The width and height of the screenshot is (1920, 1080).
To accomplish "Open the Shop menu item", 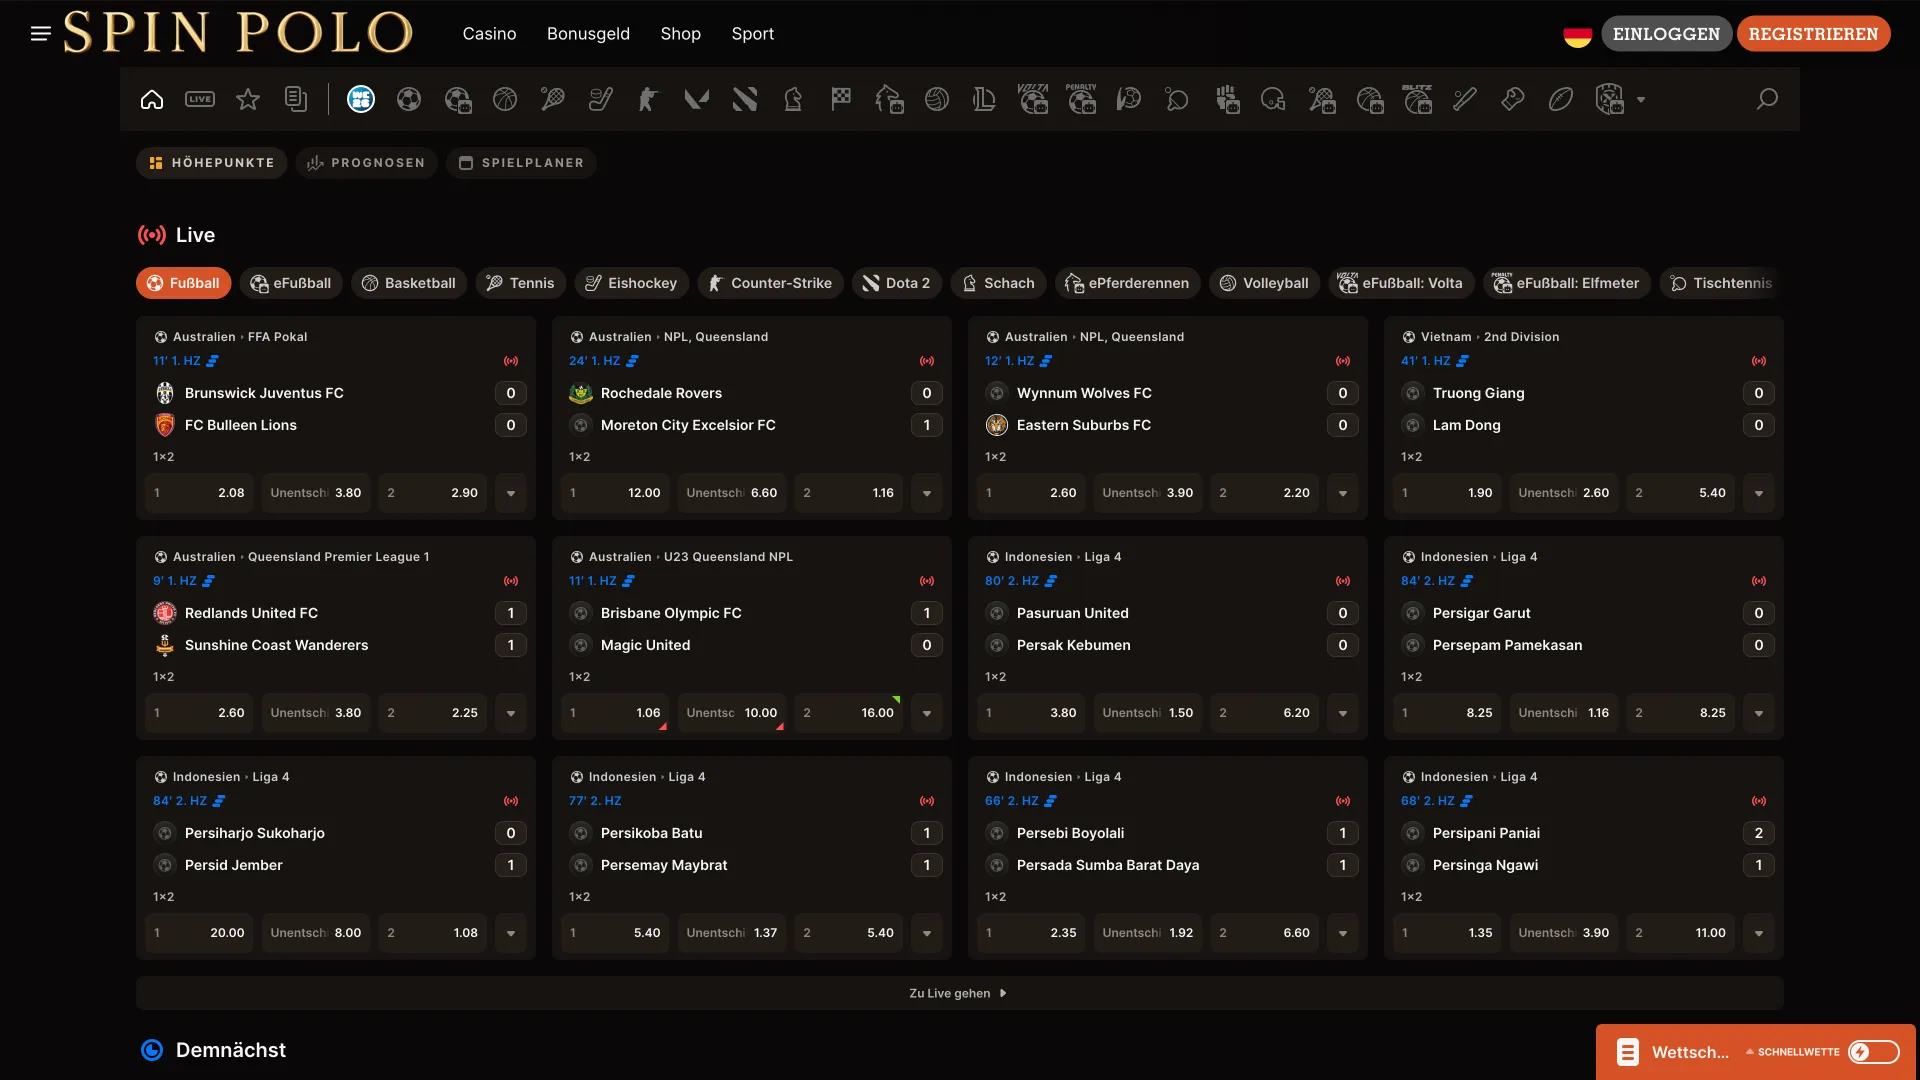I will (680, 34).
